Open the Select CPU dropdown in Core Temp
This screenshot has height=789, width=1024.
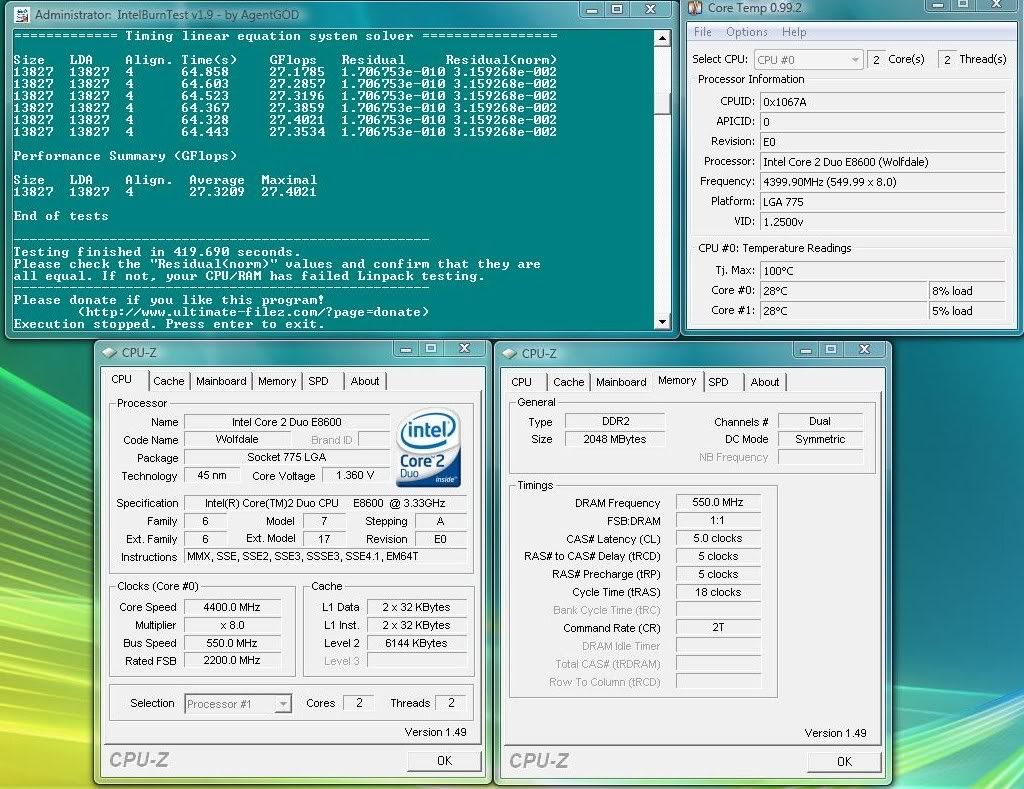[808, 60]
